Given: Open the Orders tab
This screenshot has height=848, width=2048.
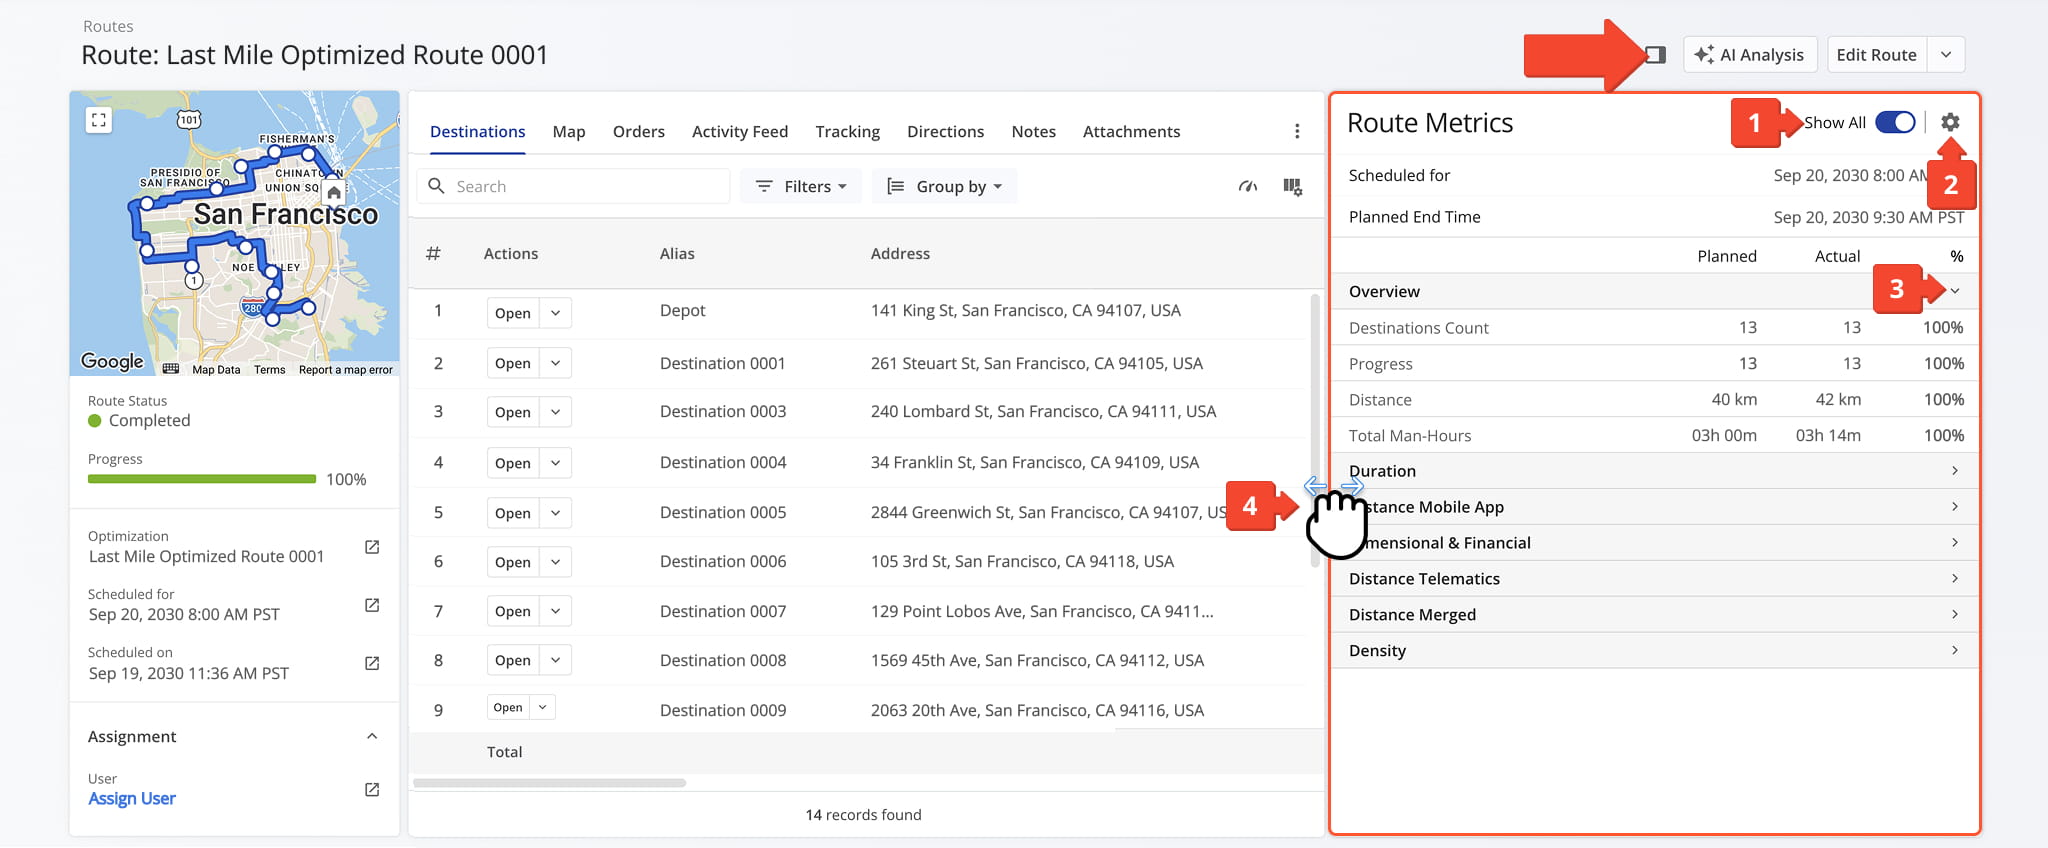Looking at the screenshot, I should pyautogui.click(x=639, y=131).
